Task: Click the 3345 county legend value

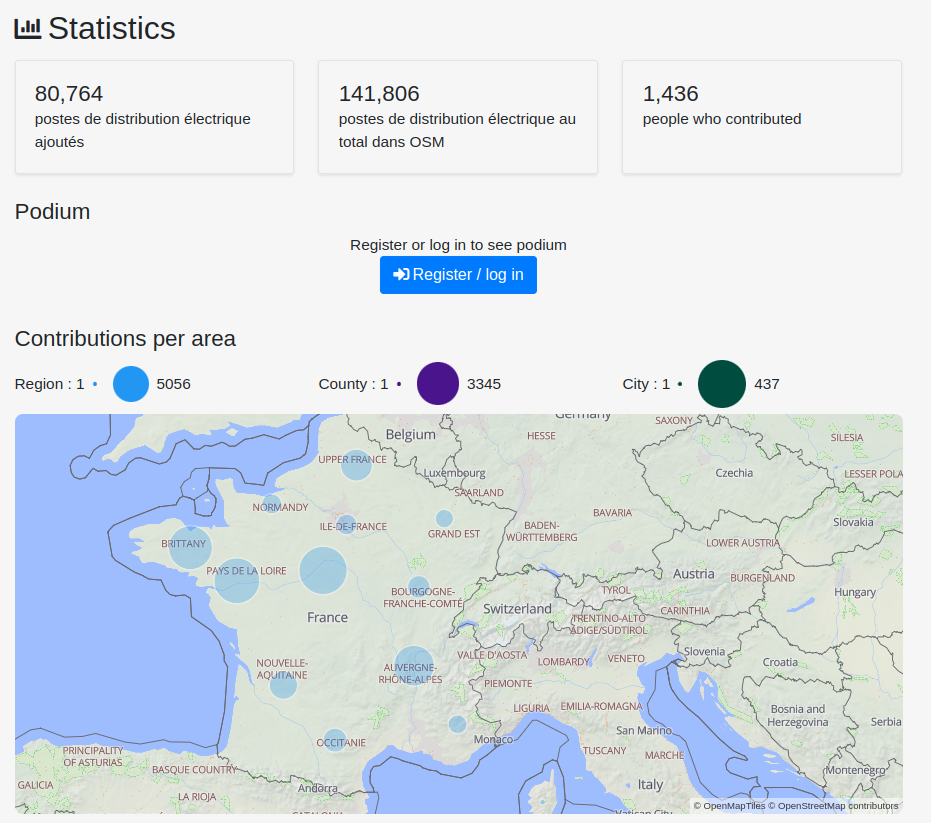Action: [484, 384]
